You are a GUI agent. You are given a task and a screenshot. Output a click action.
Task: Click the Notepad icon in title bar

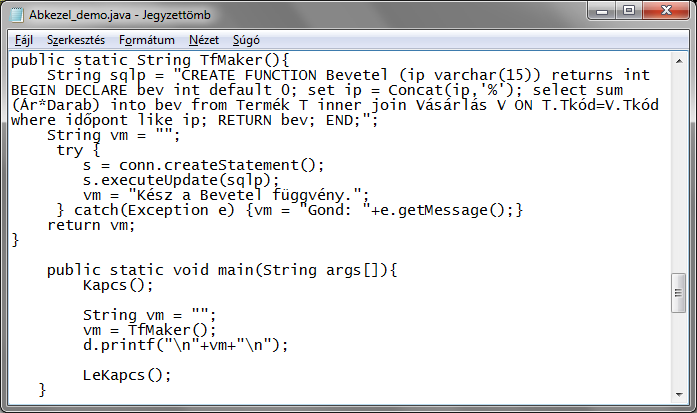point(17,15)
